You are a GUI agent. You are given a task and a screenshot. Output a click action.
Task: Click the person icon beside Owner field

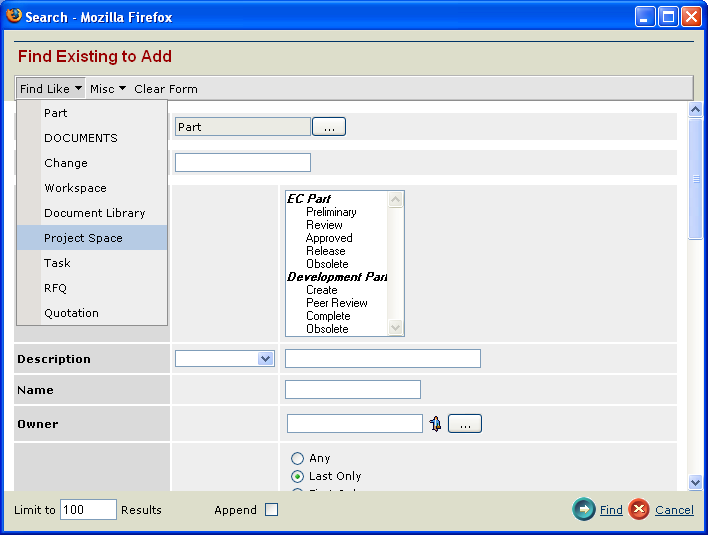point(436,424)
